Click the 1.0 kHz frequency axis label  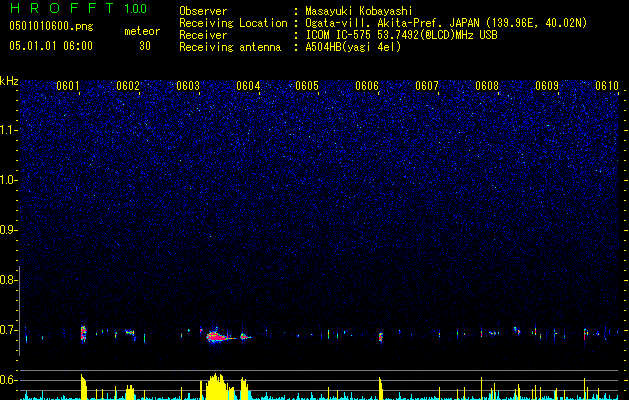tap(8, 180)
